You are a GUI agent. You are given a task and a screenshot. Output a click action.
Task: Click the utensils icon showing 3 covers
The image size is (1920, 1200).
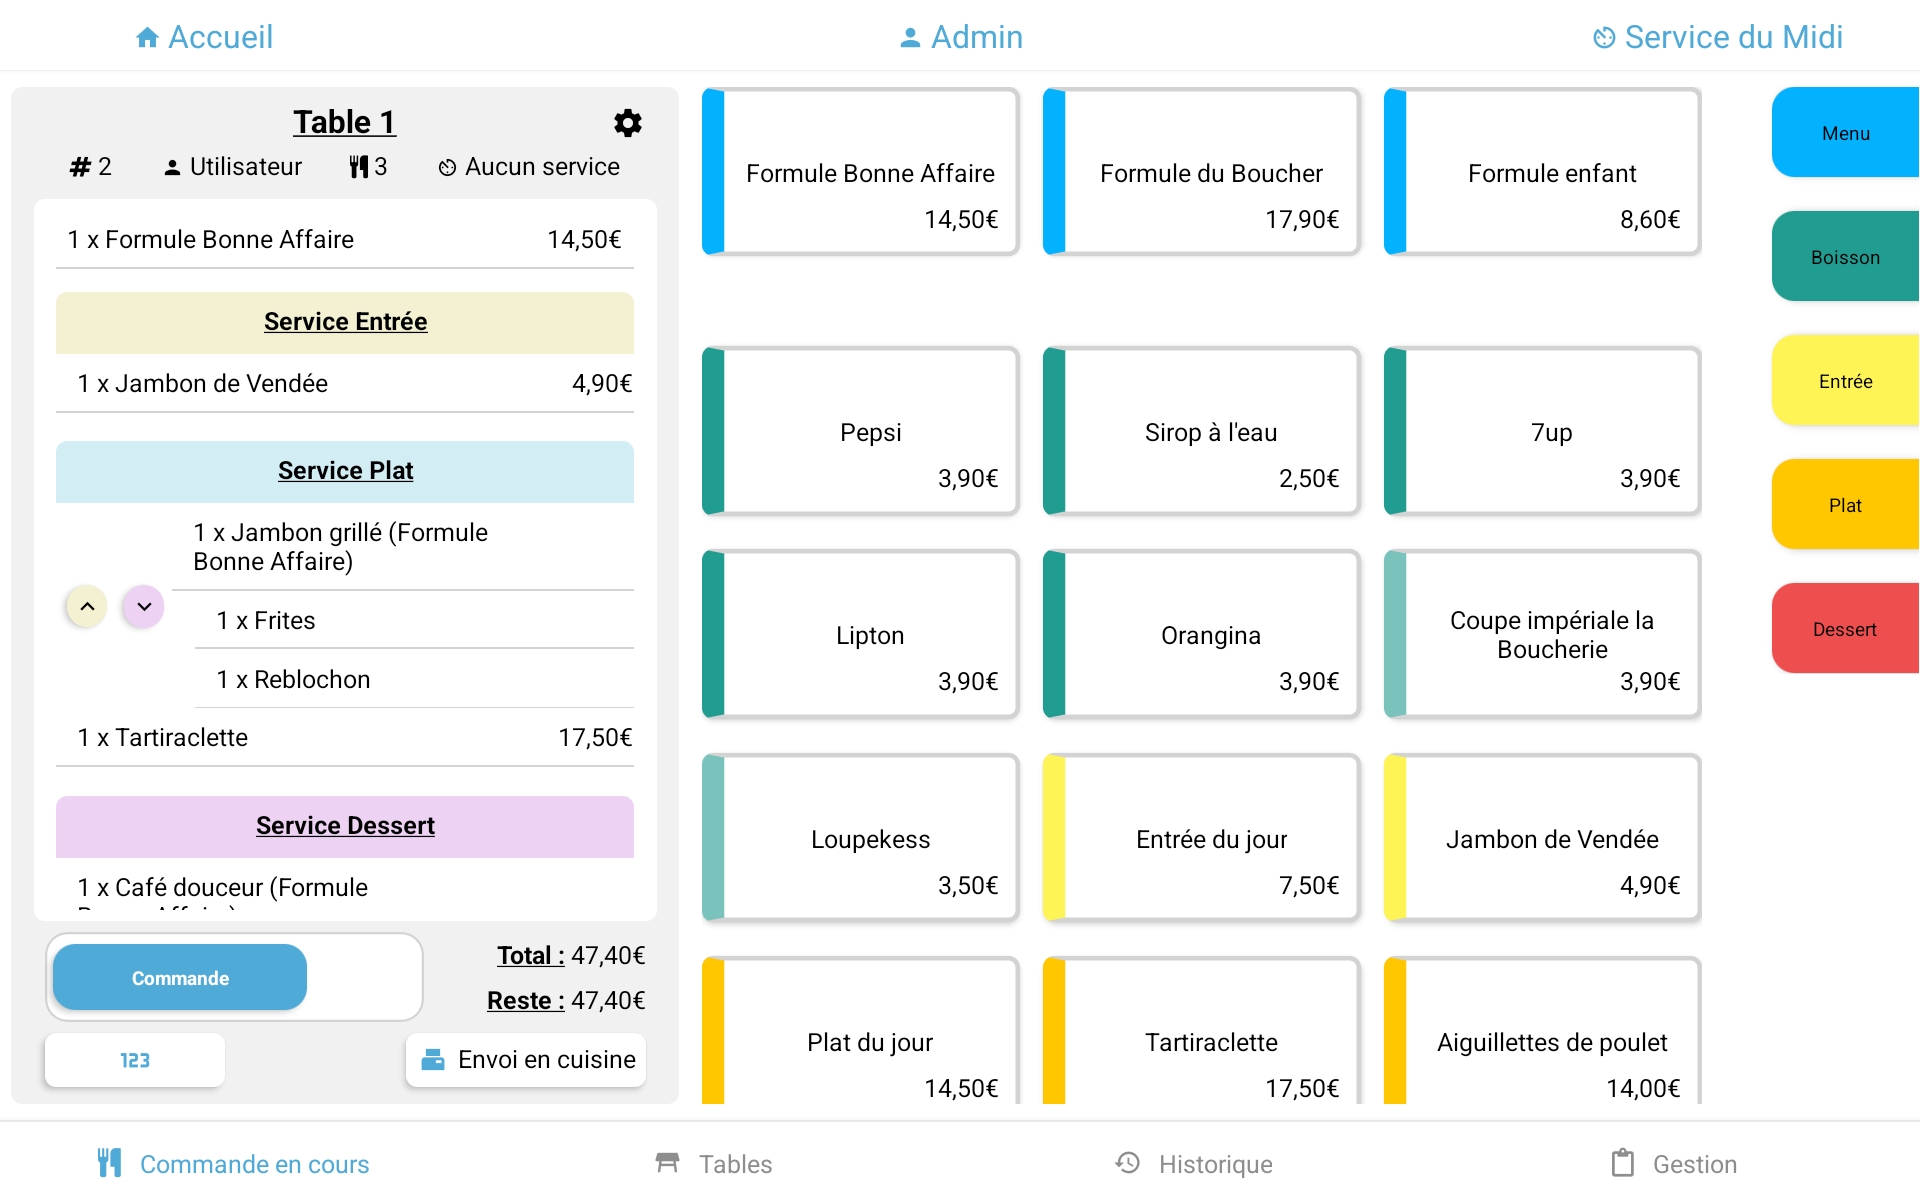tap(357, 166)
